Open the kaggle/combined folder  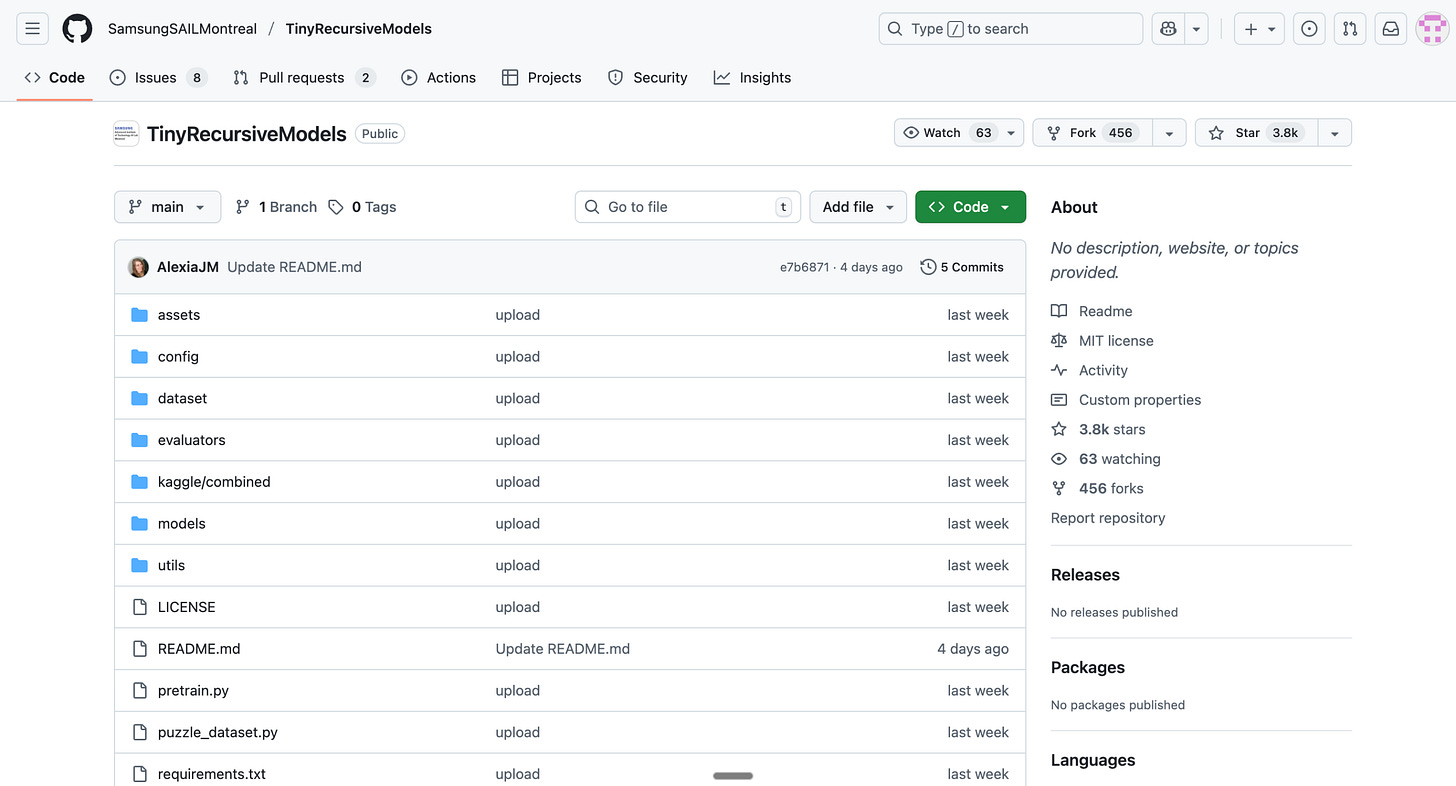click(x=214, y=482)
